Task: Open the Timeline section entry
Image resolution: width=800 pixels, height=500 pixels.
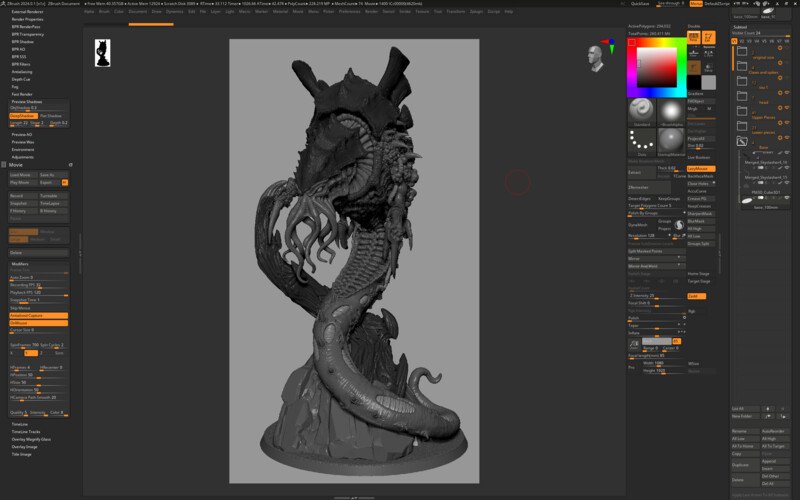Action: click(x=20, y=424)
